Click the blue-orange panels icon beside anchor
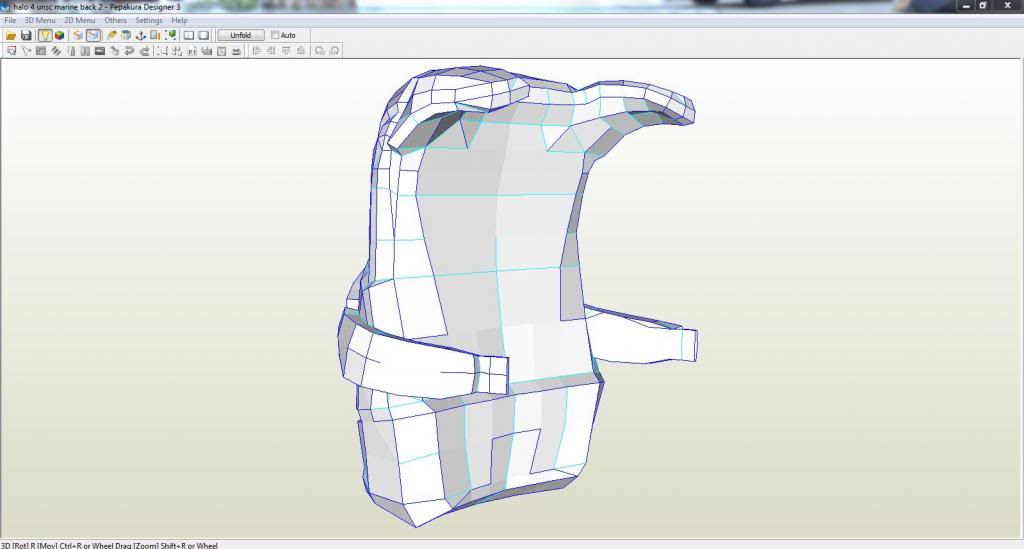Image resolution: width=1024 pixels, height=549 pixels. coord(155,35)
